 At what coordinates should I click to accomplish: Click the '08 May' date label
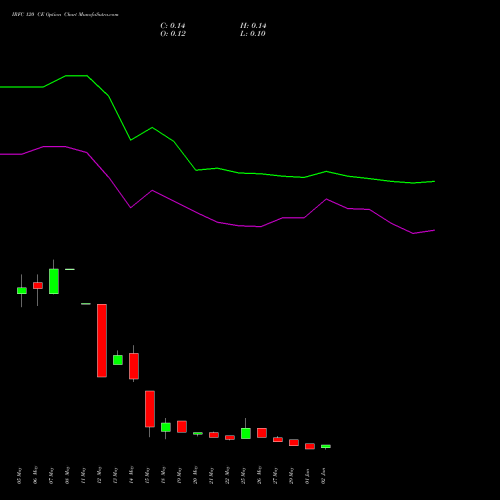point(67,476)
